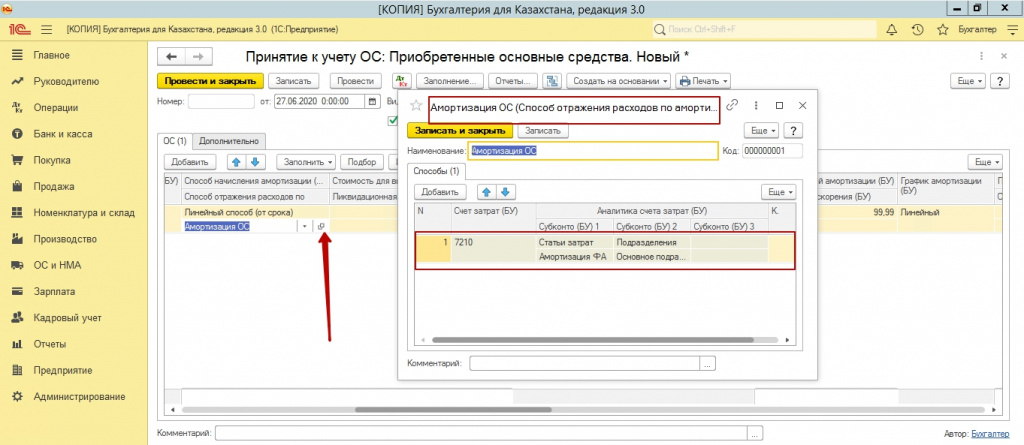Add Амортизация ОС dialog to favorites star
This screenshot has width=1024, height=445.
point(415,106)
